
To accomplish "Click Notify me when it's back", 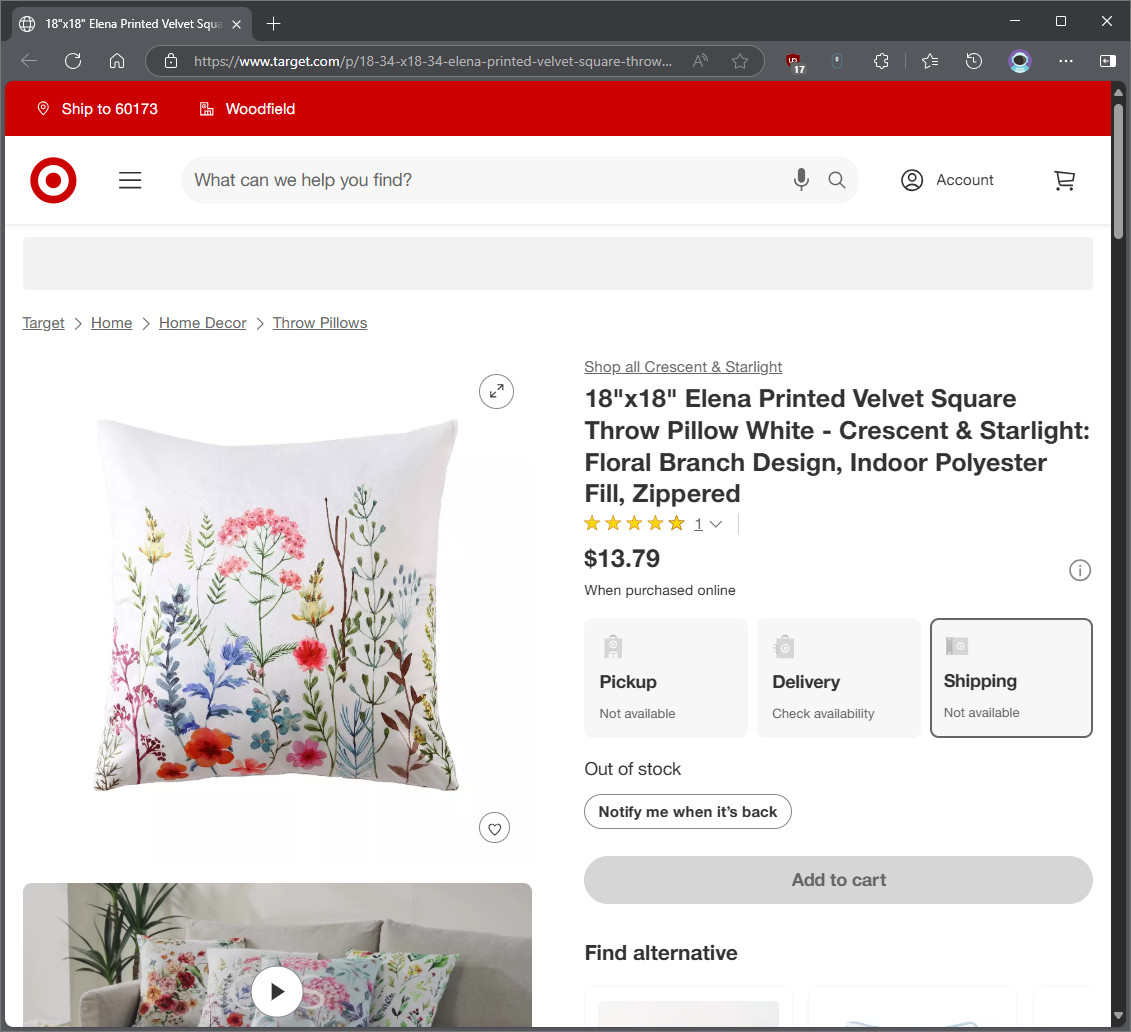I will 687,812.
